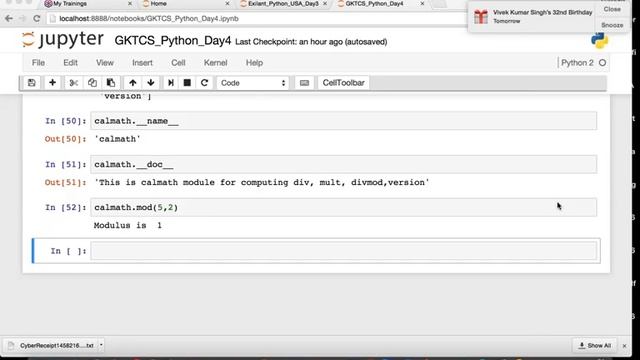Open the command palette keyboard icon
640x360 pixels.
(x=304, y=83)
